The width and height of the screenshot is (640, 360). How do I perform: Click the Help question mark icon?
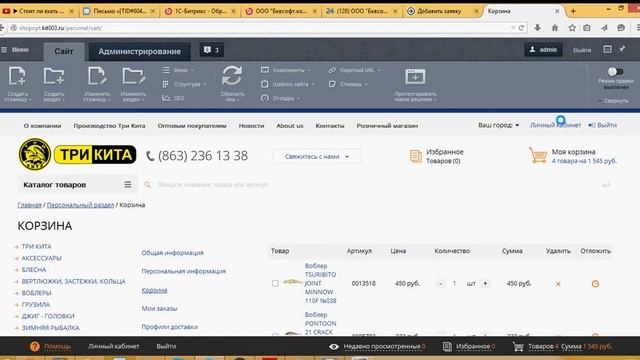click(35, 347)
